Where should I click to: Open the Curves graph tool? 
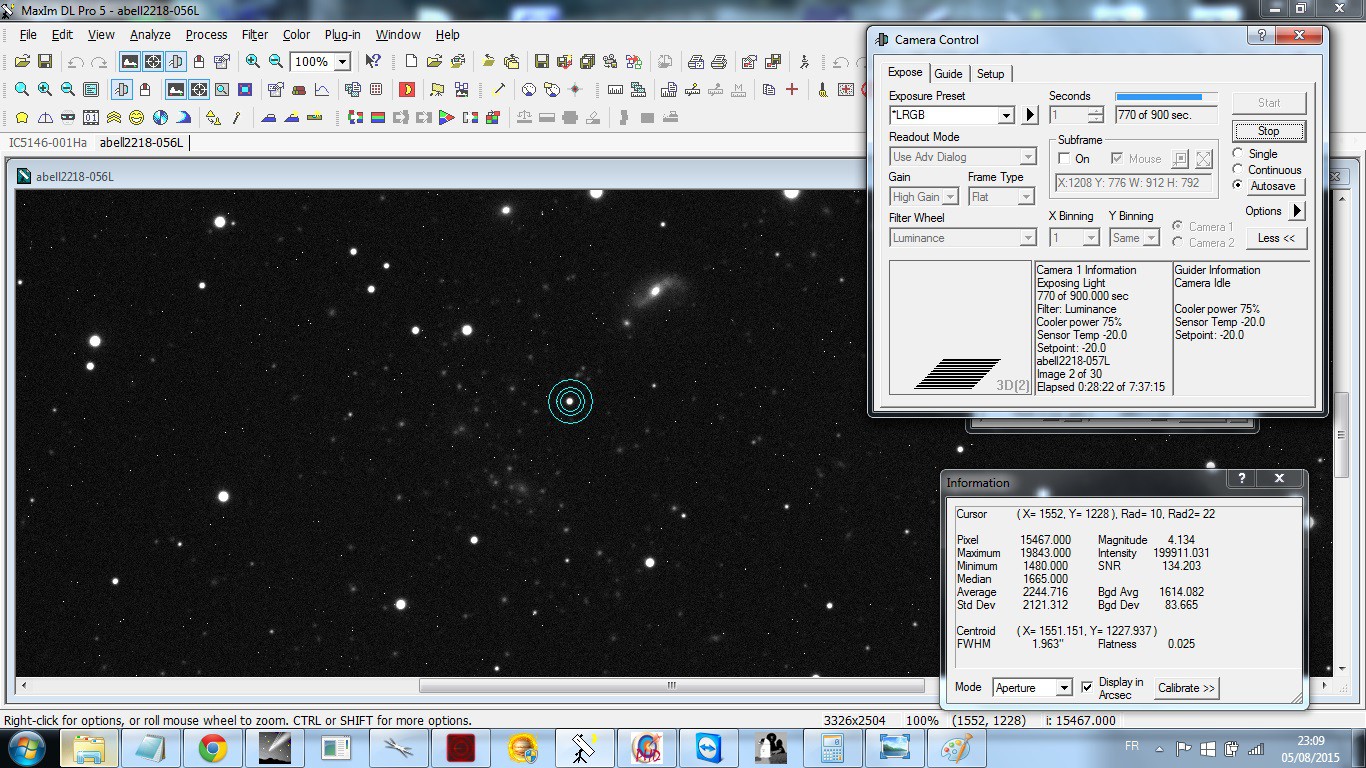(322, 90)
